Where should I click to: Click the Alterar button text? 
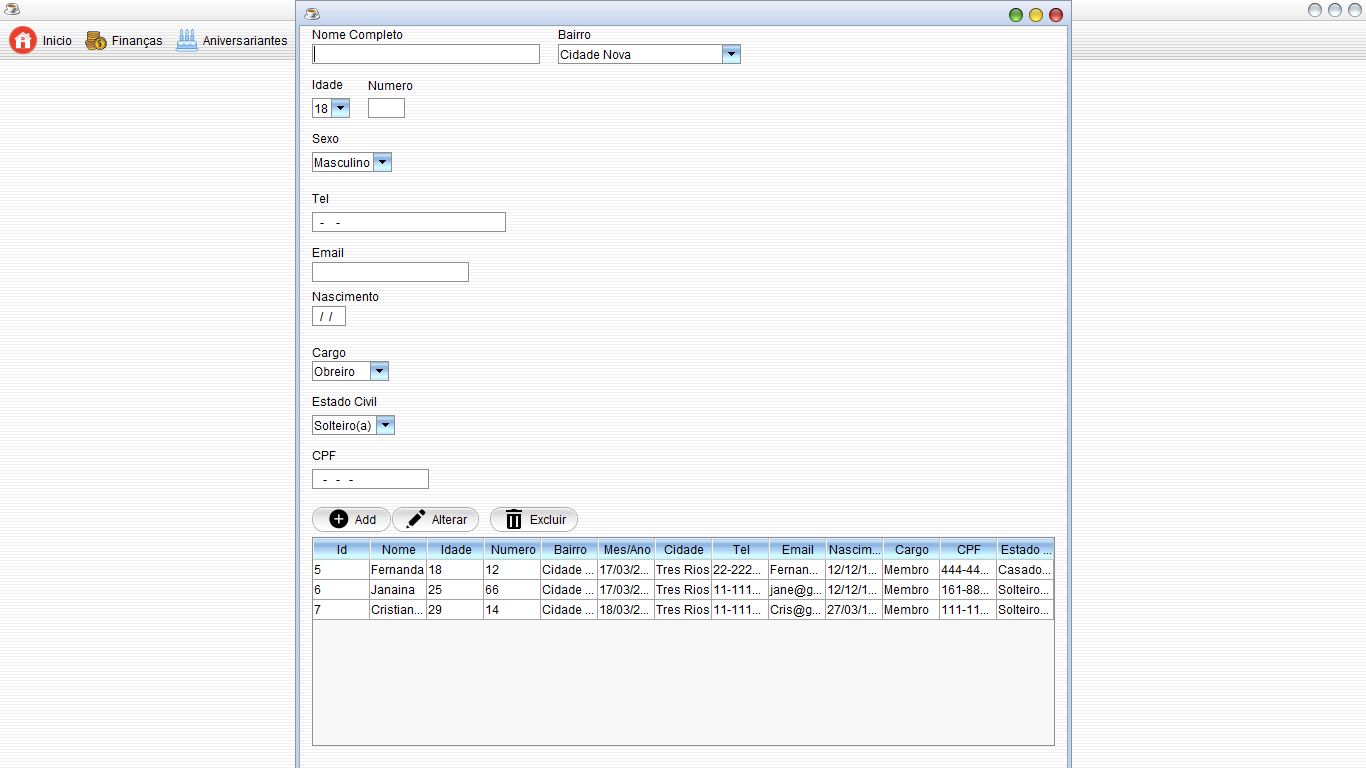point(449,520)
